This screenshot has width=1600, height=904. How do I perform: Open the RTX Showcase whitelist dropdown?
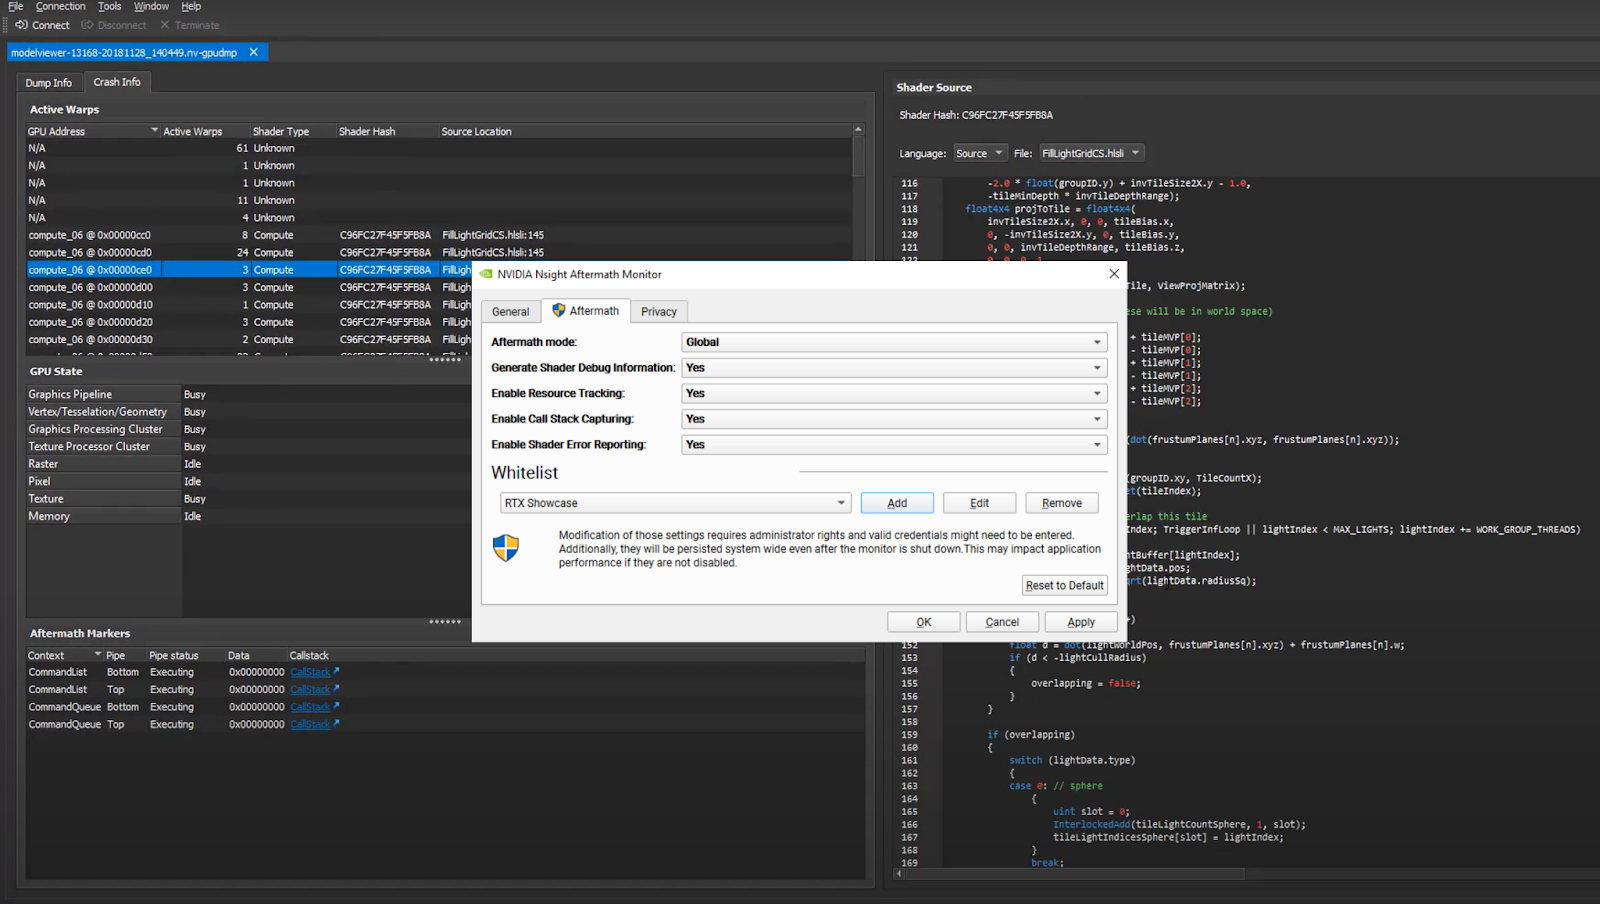pos(675,503)
